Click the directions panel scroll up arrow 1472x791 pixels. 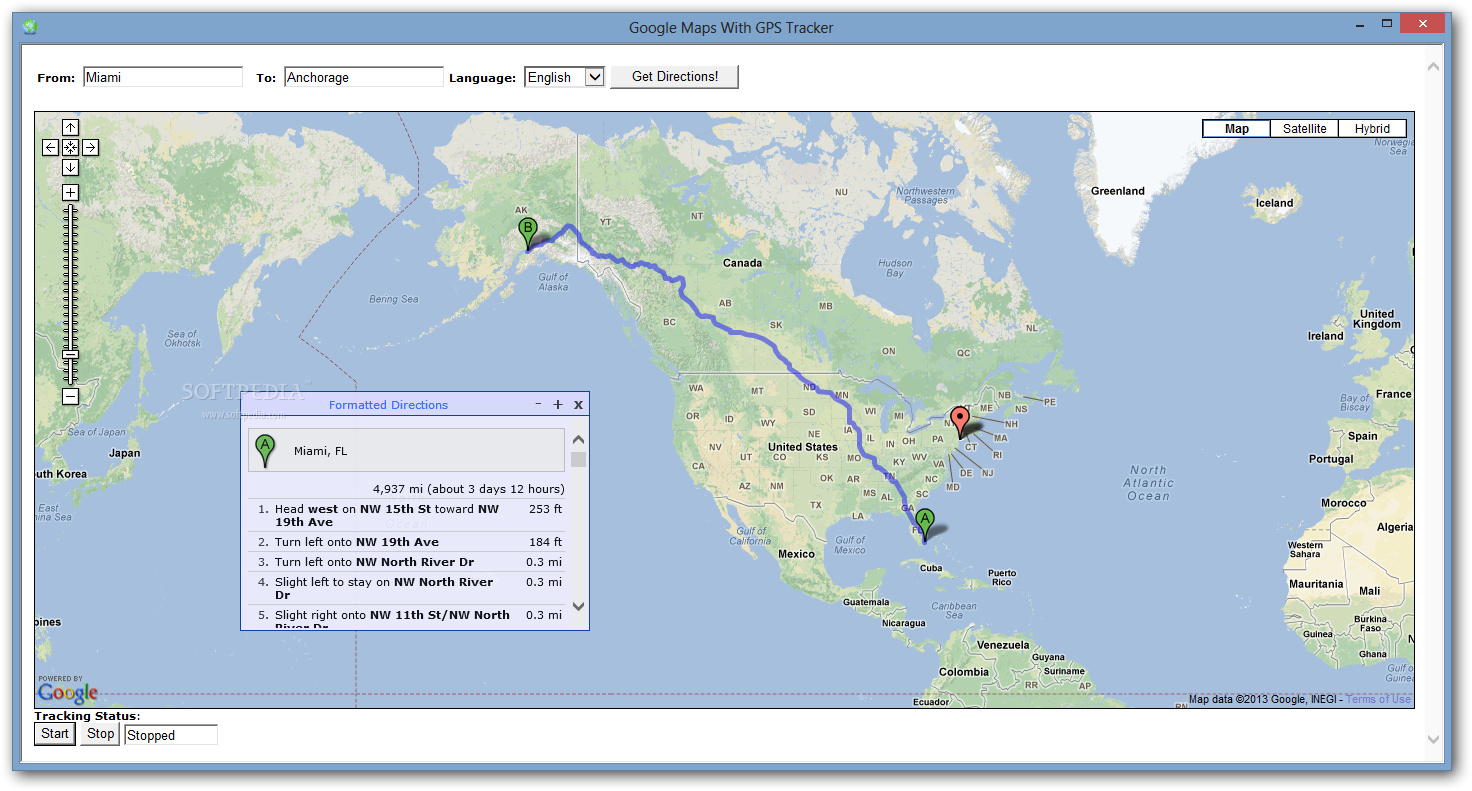(578, 439)
